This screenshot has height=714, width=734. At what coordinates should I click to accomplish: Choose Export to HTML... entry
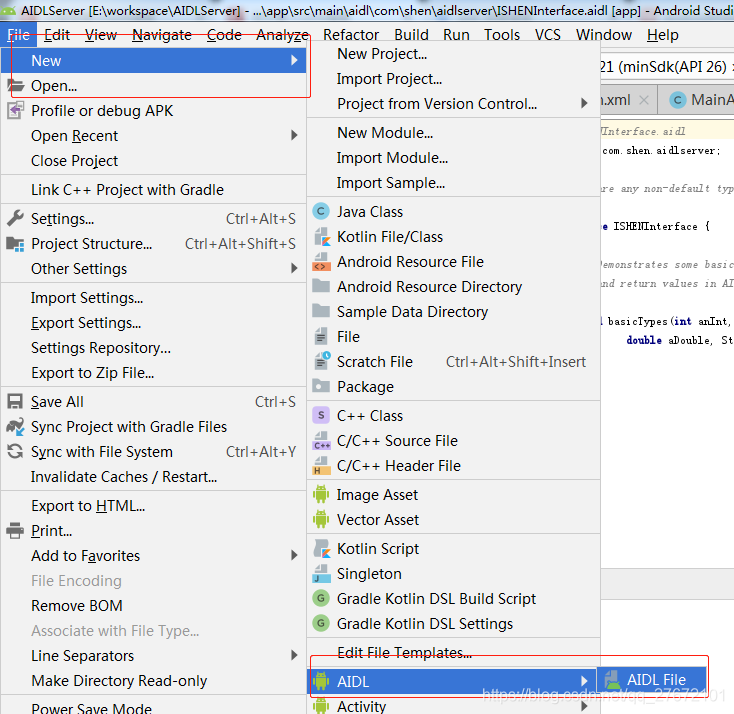coord(154,506)
